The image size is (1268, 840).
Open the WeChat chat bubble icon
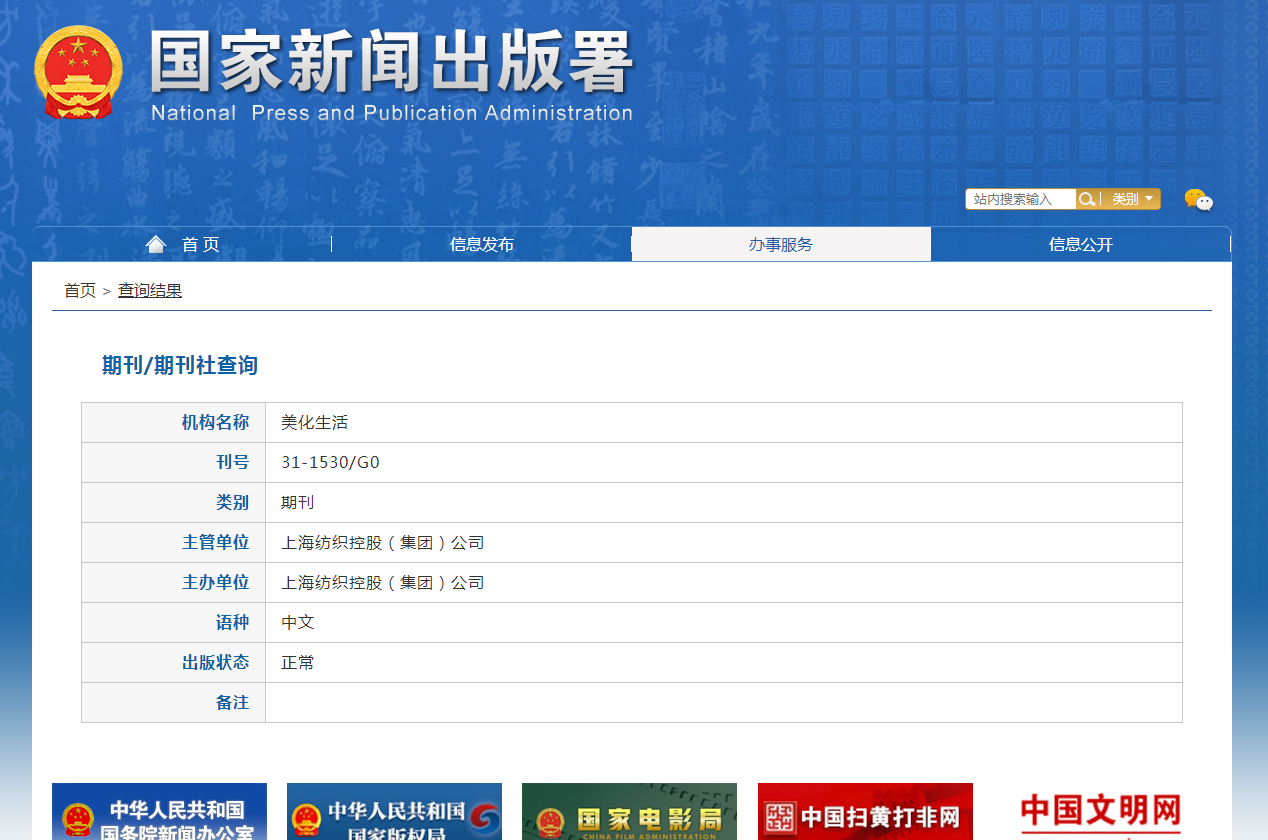click(x=1198, y=200)
